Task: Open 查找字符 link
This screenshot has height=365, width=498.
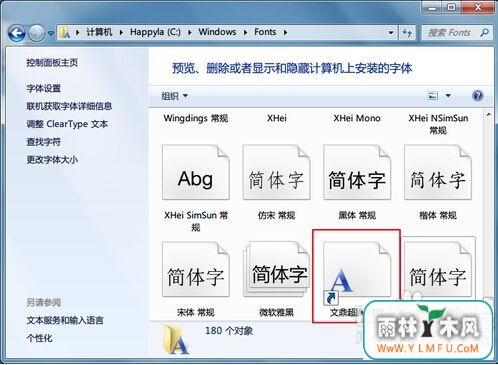Action: 44,142
